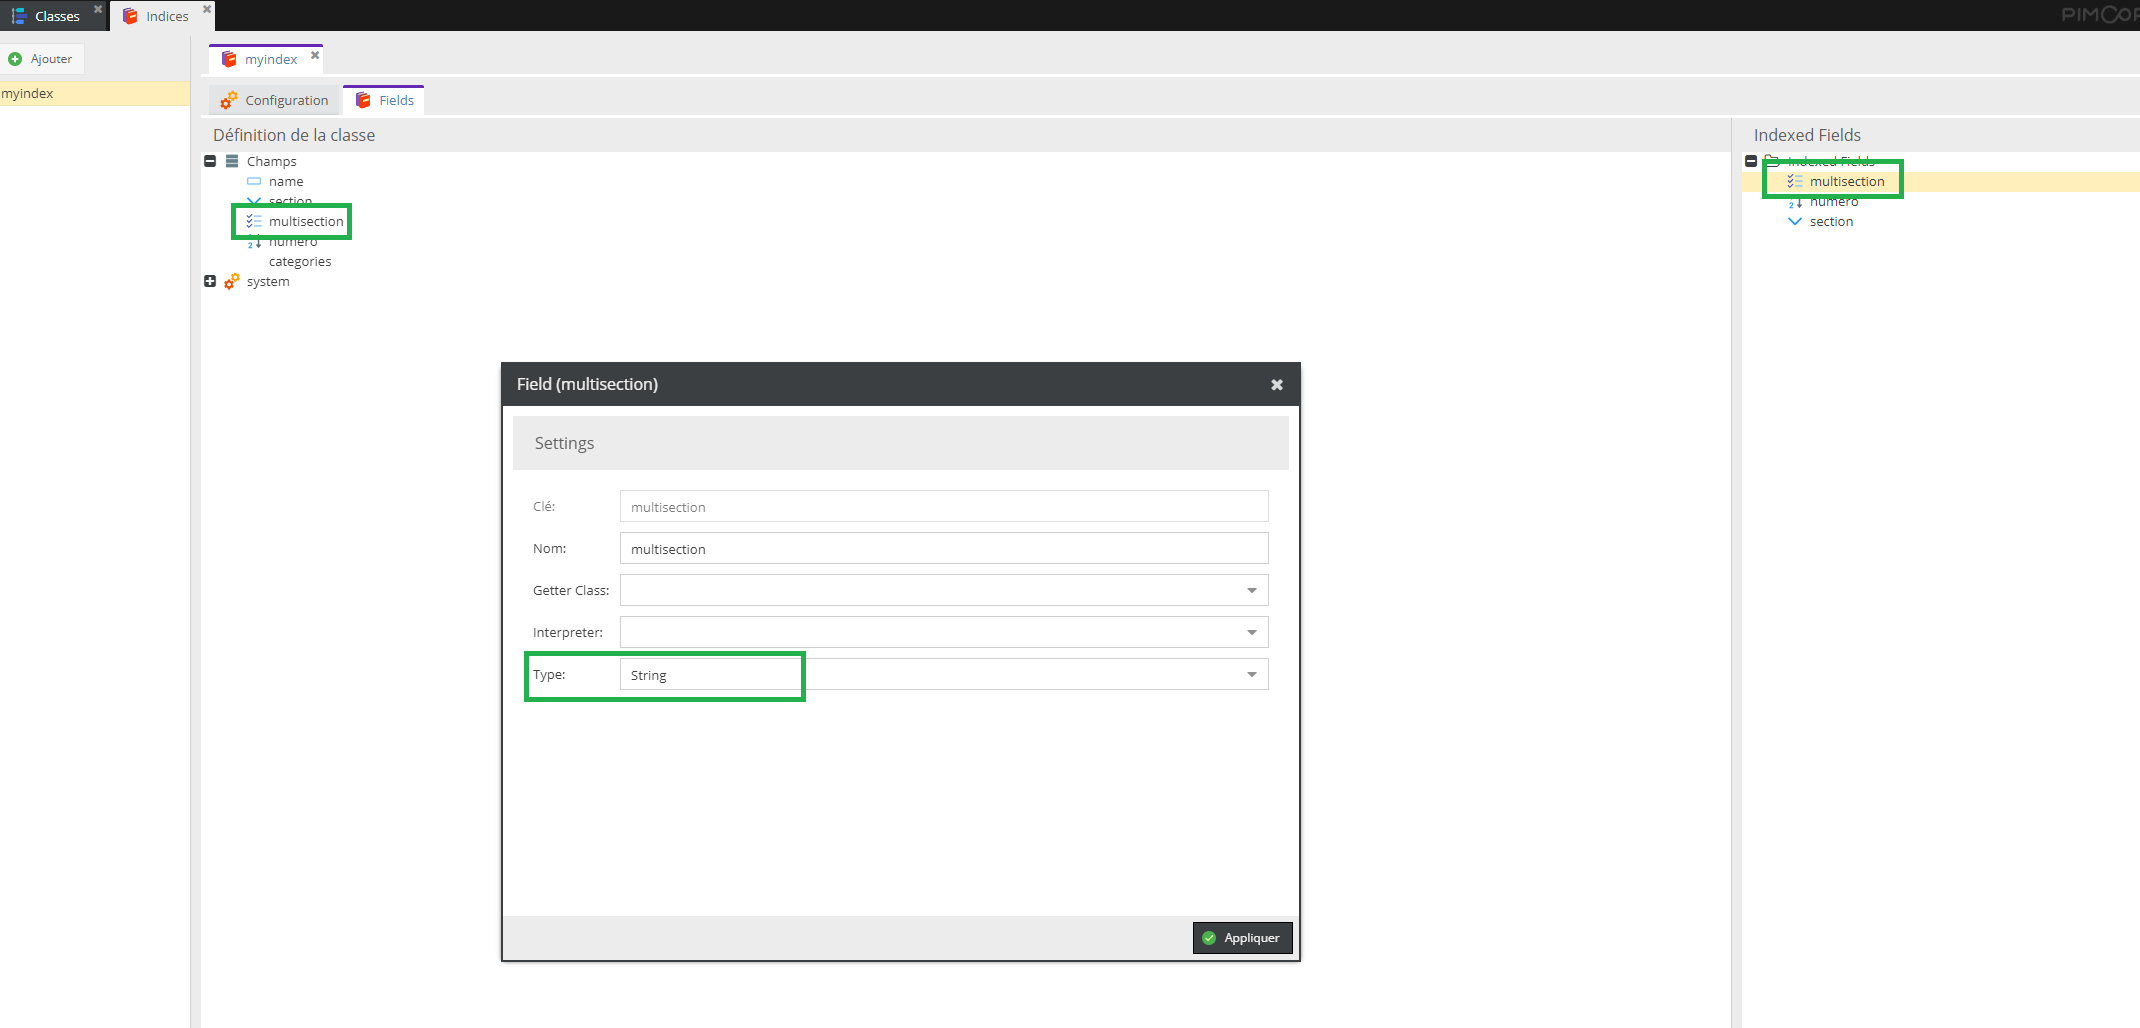This screenshot has width=2140, height=1028.
Task: Collapse the Champs tree node
Action: (210, 161)
